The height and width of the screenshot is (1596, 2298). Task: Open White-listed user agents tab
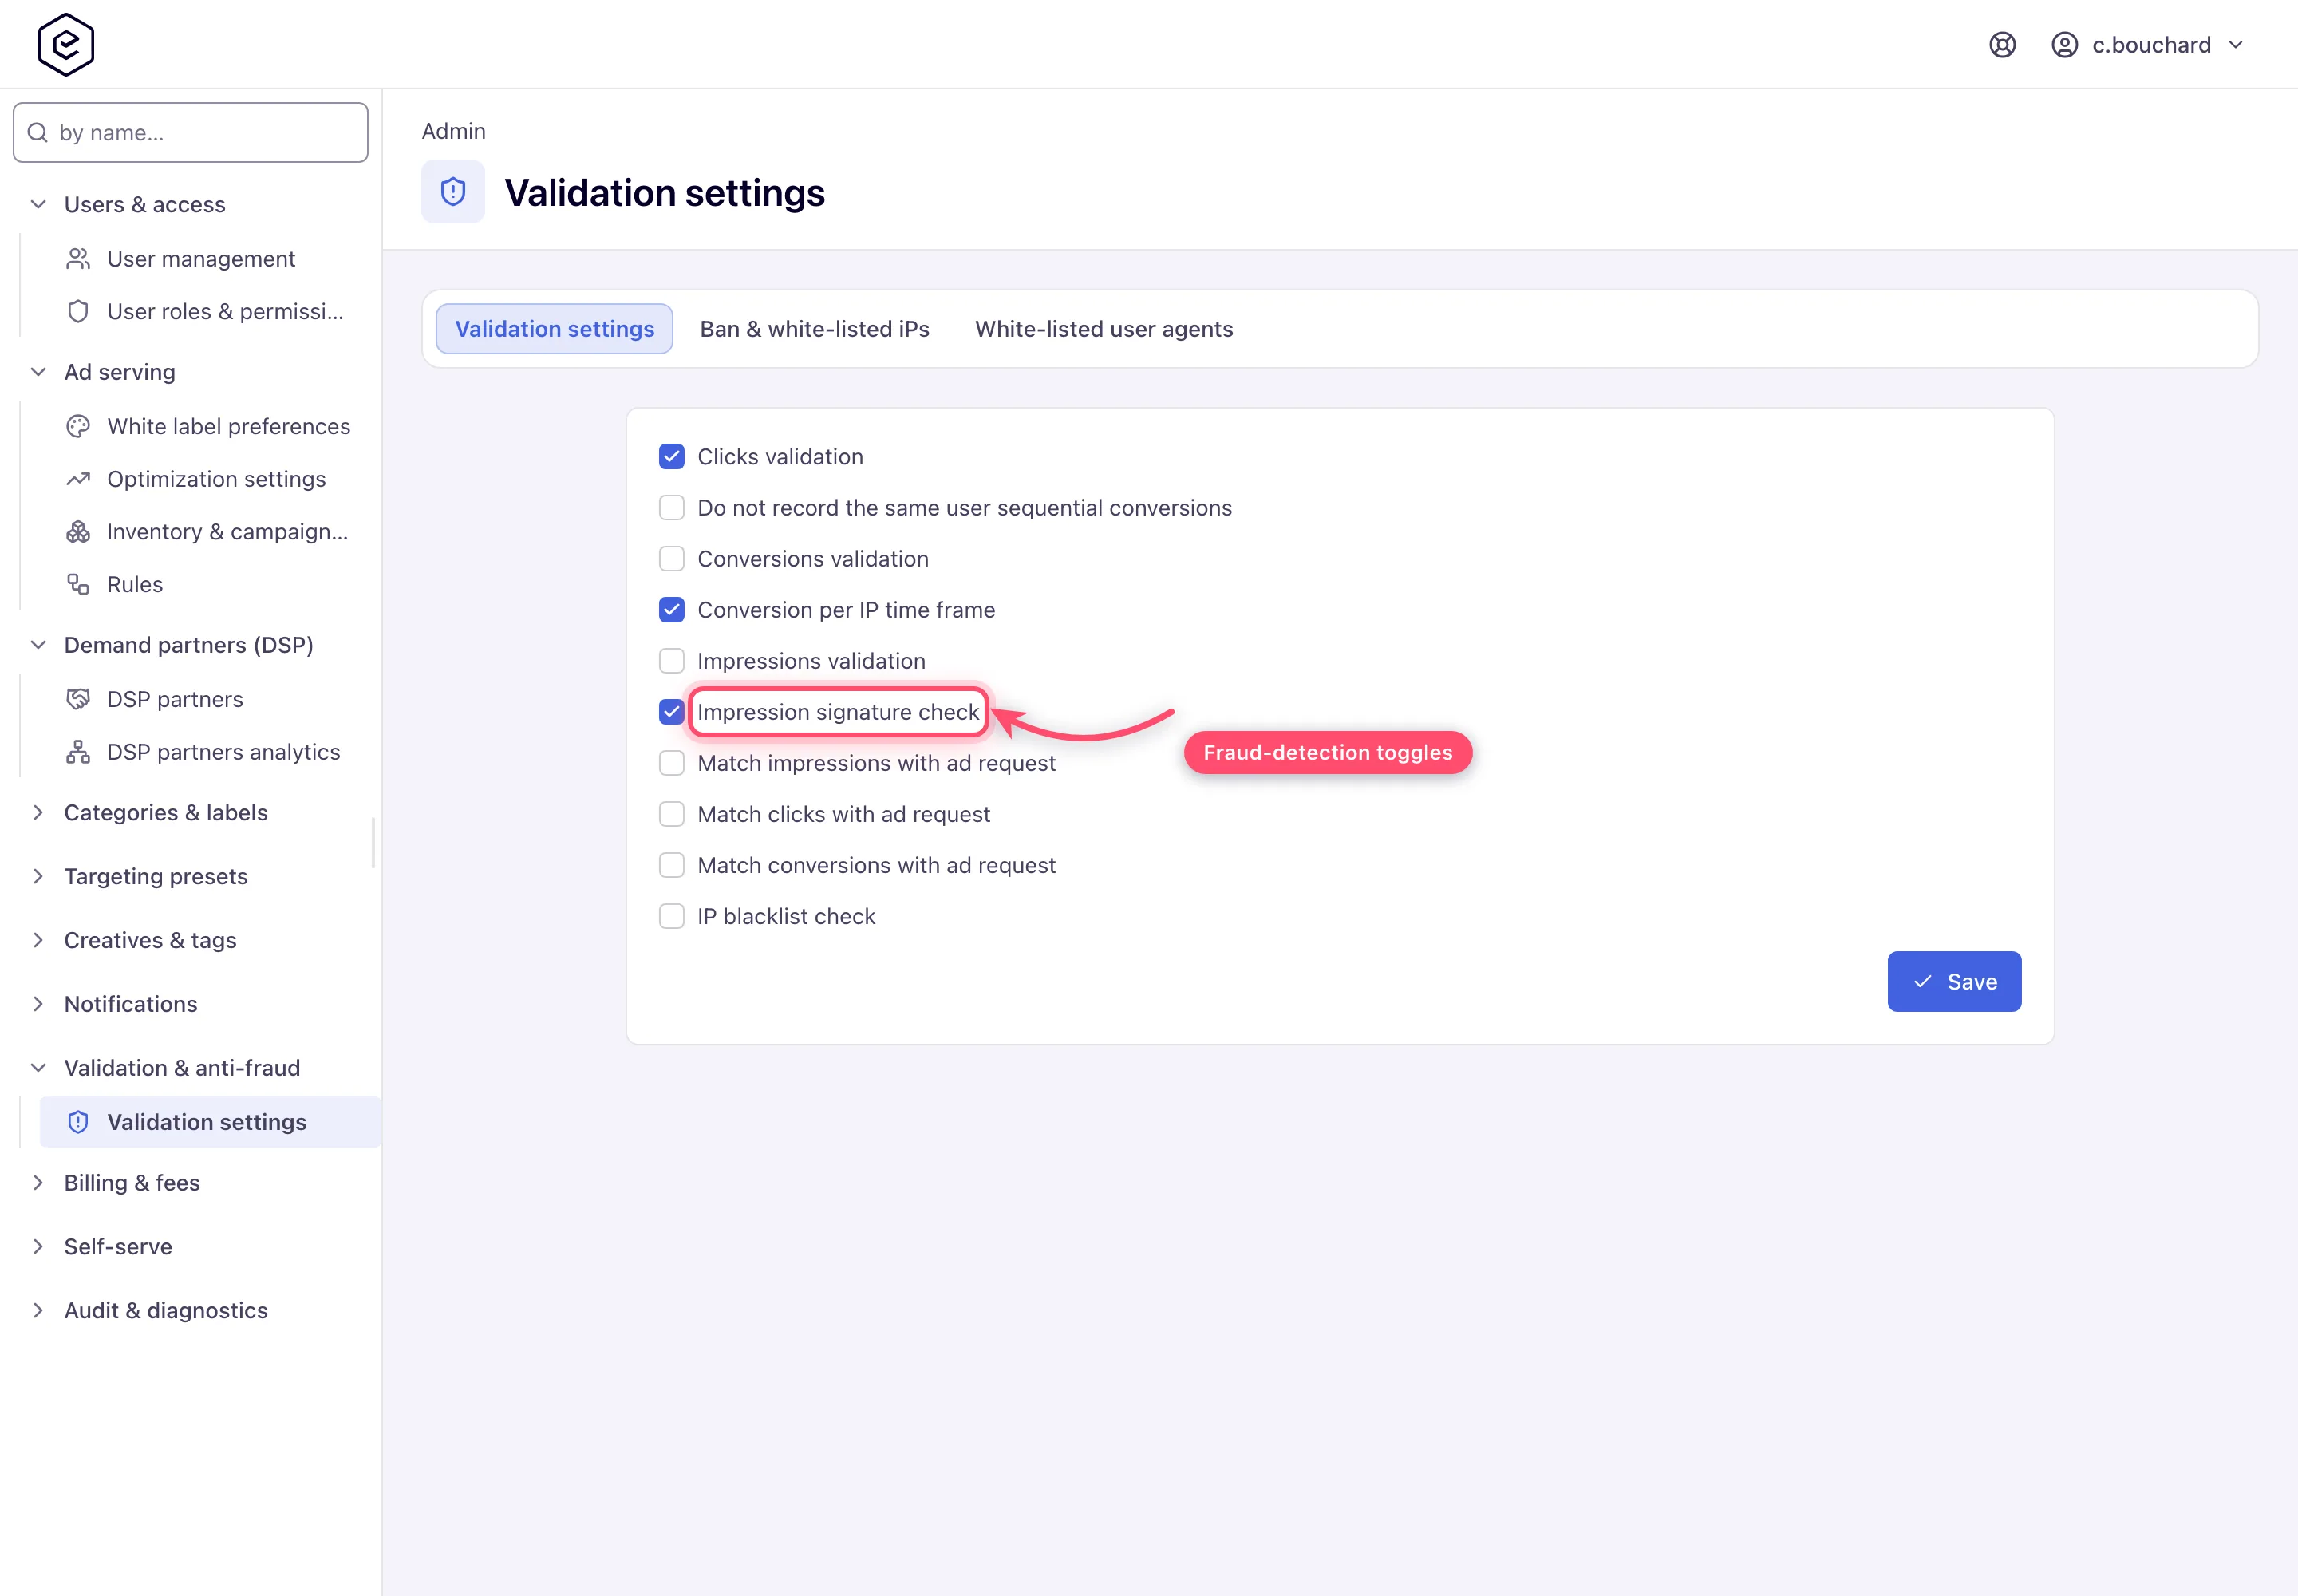point(1104,329)
